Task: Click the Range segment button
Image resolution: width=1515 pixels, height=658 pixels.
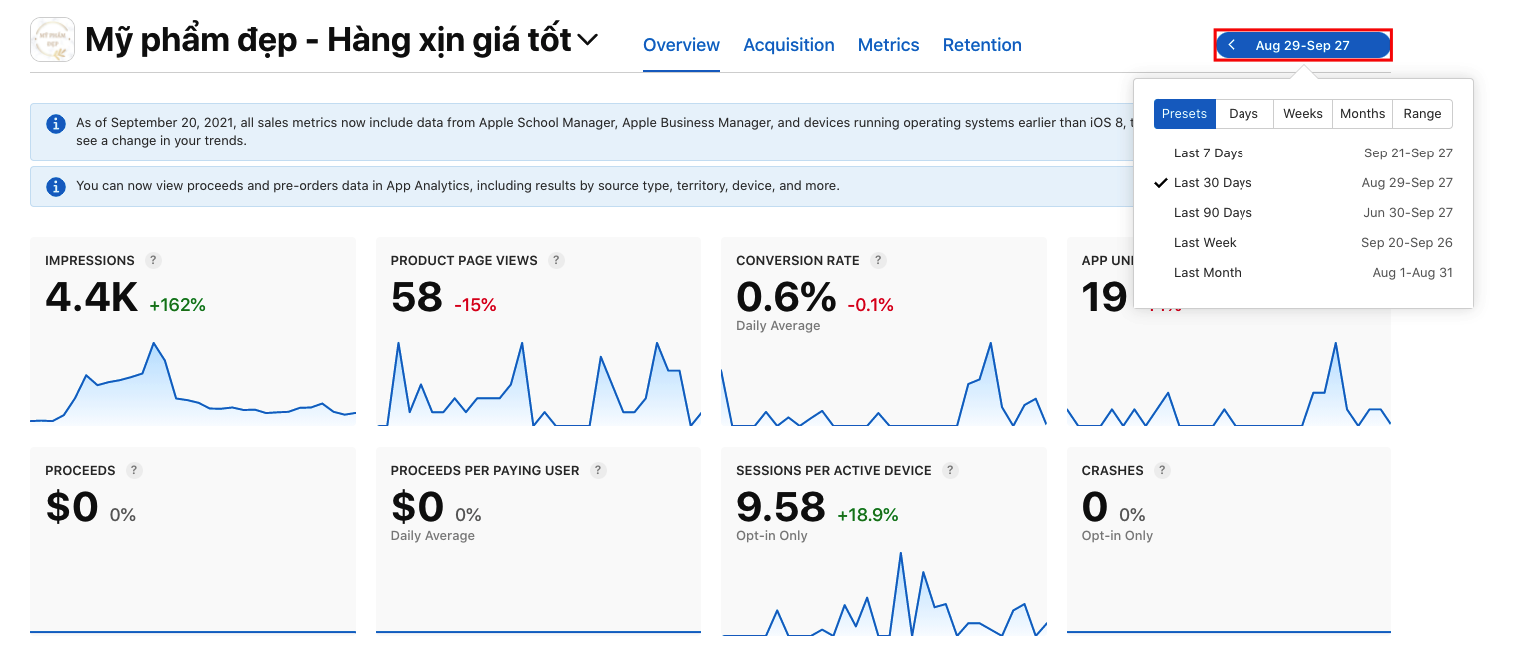Action: click(1421, 114)
